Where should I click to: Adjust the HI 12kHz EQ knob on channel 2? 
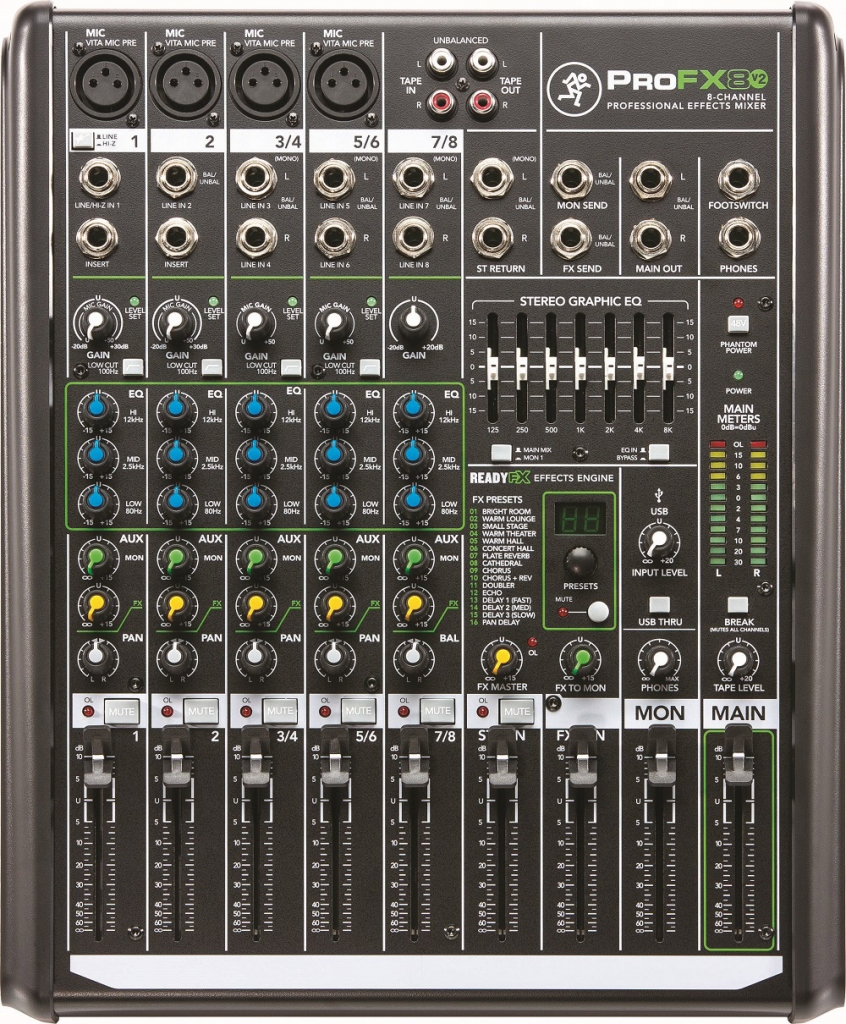176,410
